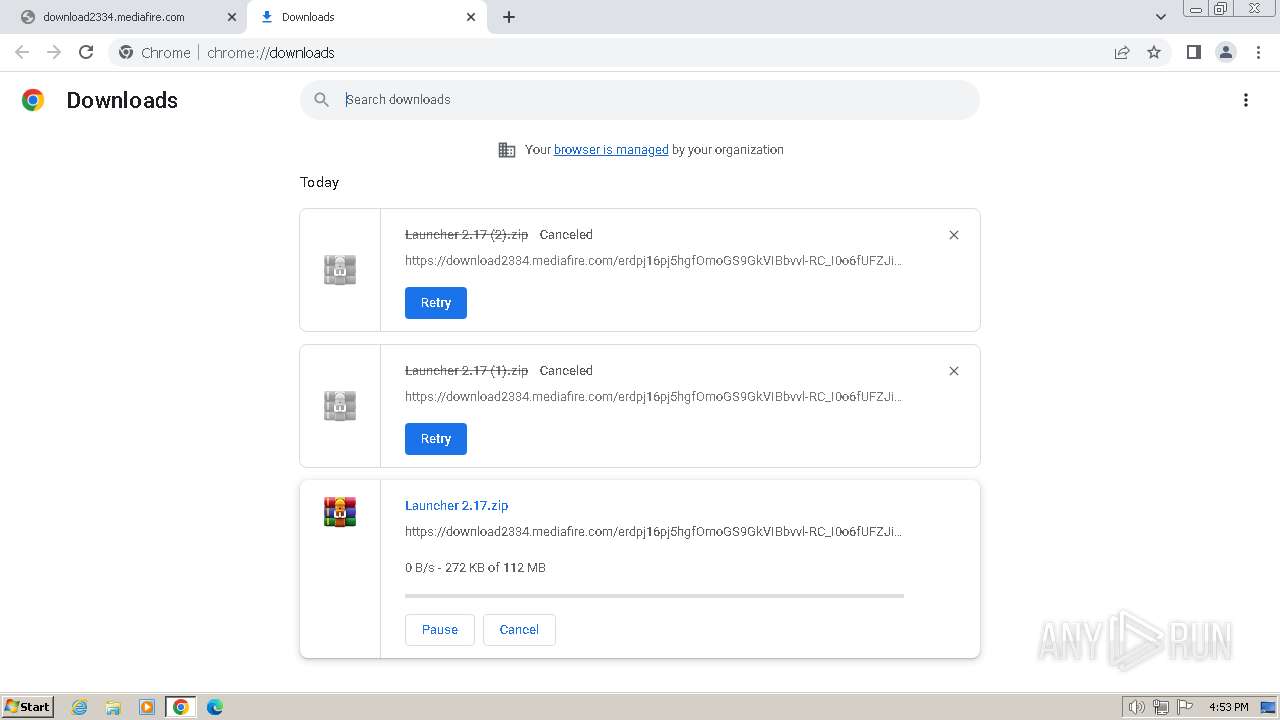
Task: Open the source URL of Launcher 2.17 (2).zip
Action: click(653, 261)
